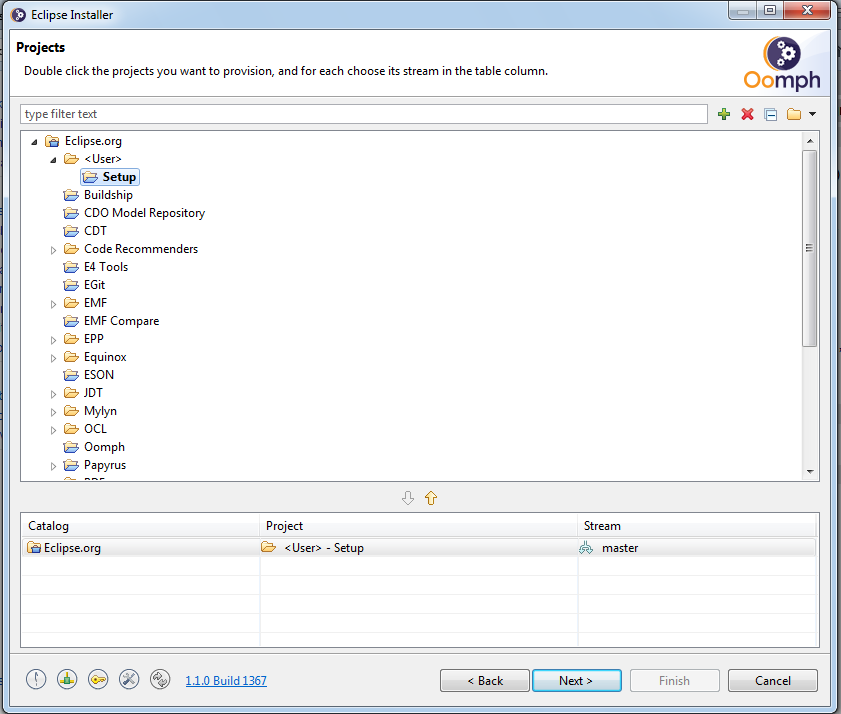The width and height of the screenshot is (841, 714).
Task: Expand the Equinox tree node
Action: coord(53,358)
